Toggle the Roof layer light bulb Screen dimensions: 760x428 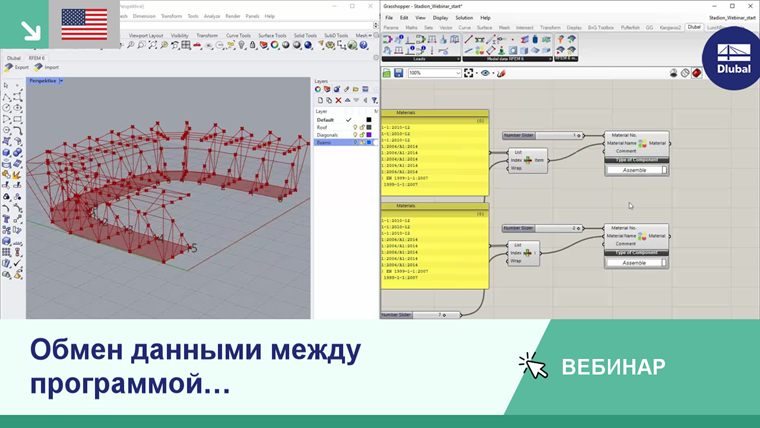tap(355, 127)
